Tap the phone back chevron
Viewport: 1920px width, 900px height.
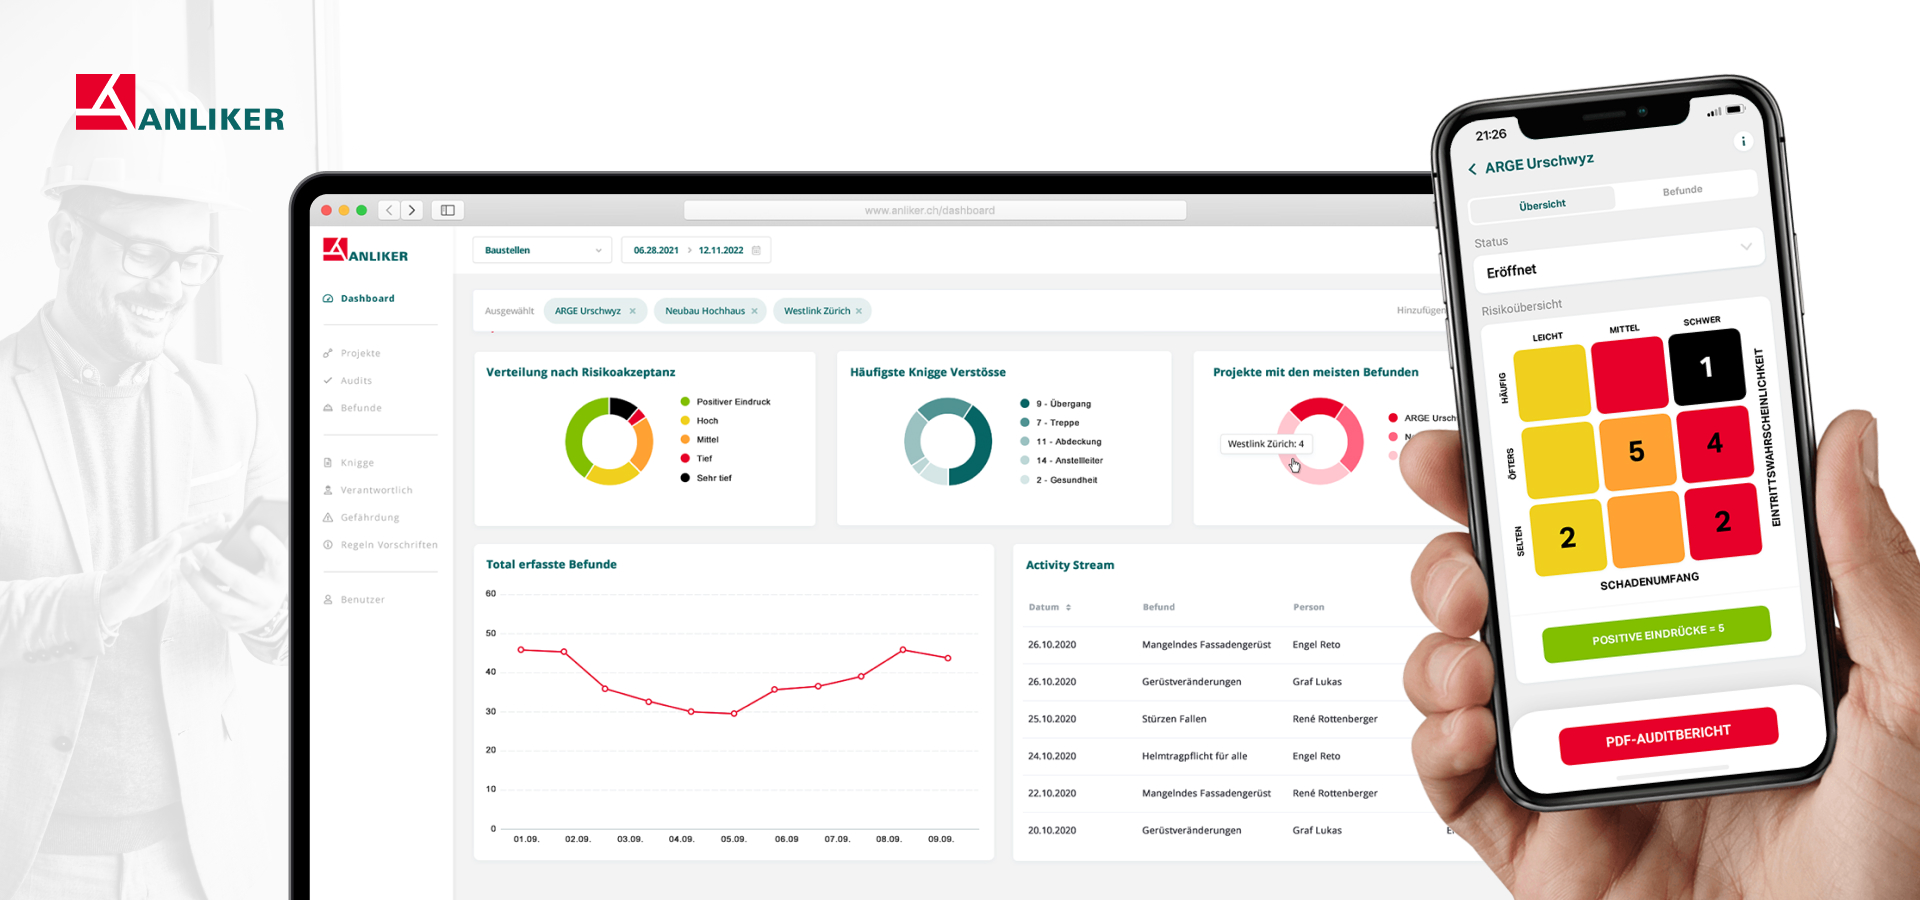(x=1472, y=169)
